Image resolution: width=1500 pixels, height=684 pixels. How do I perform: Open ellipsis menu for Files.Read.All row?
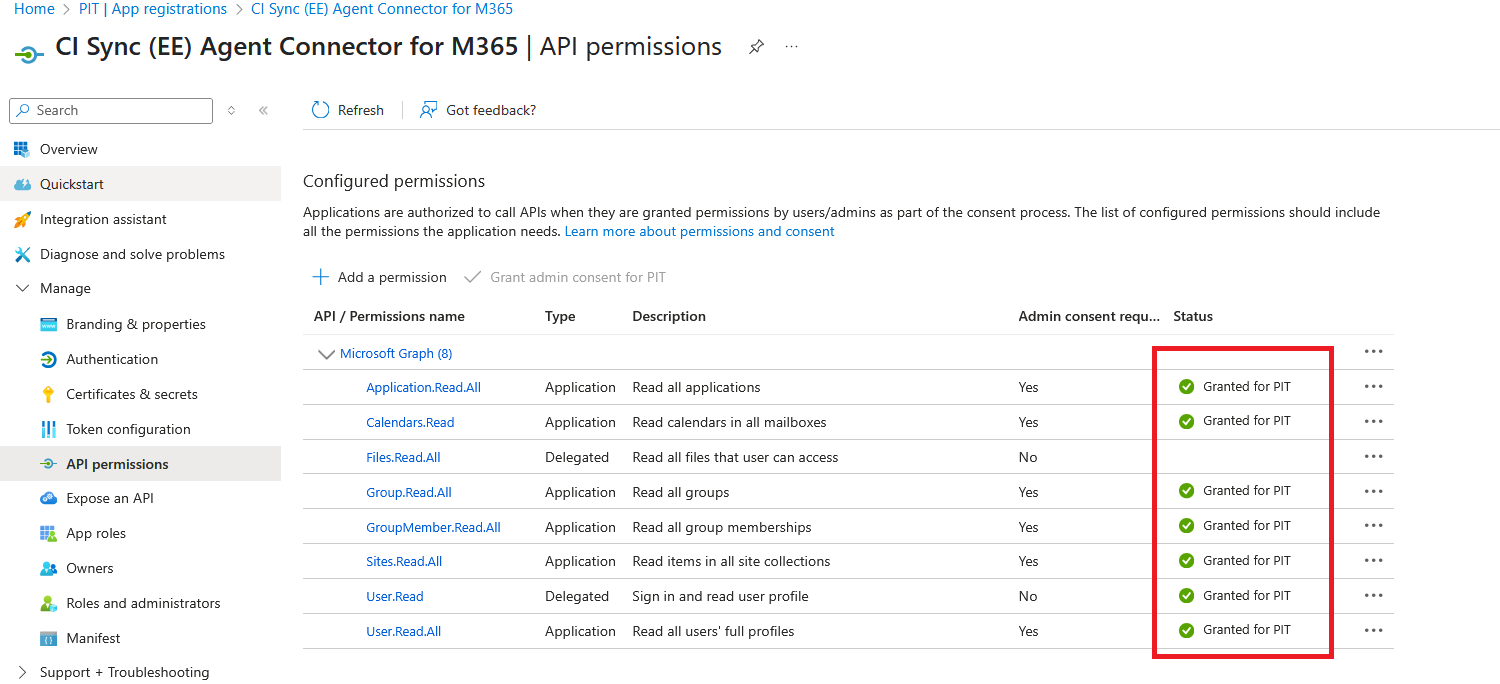tap(1373, 457)
